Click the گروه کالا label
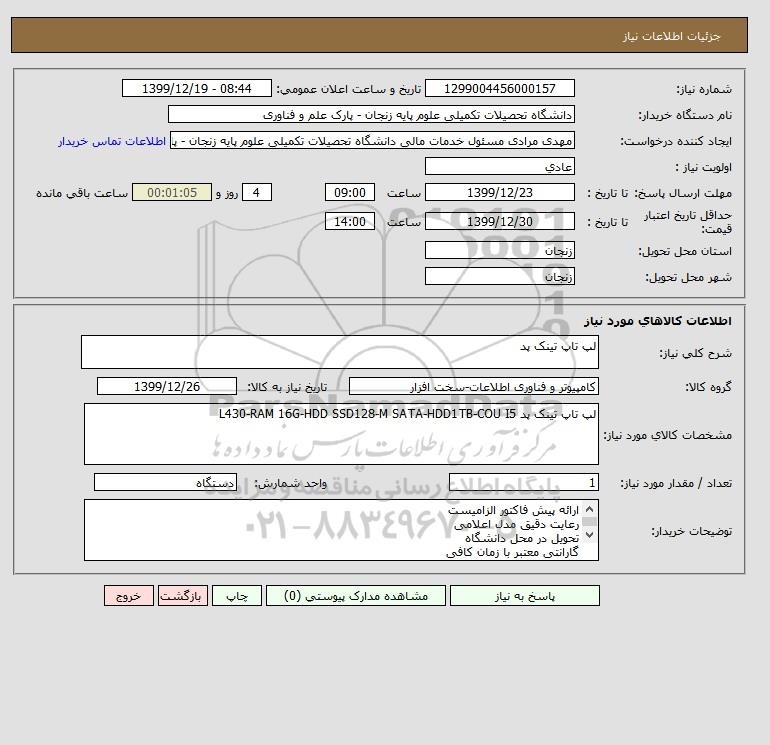The image size is (770, 745). (x=708, y=387)
